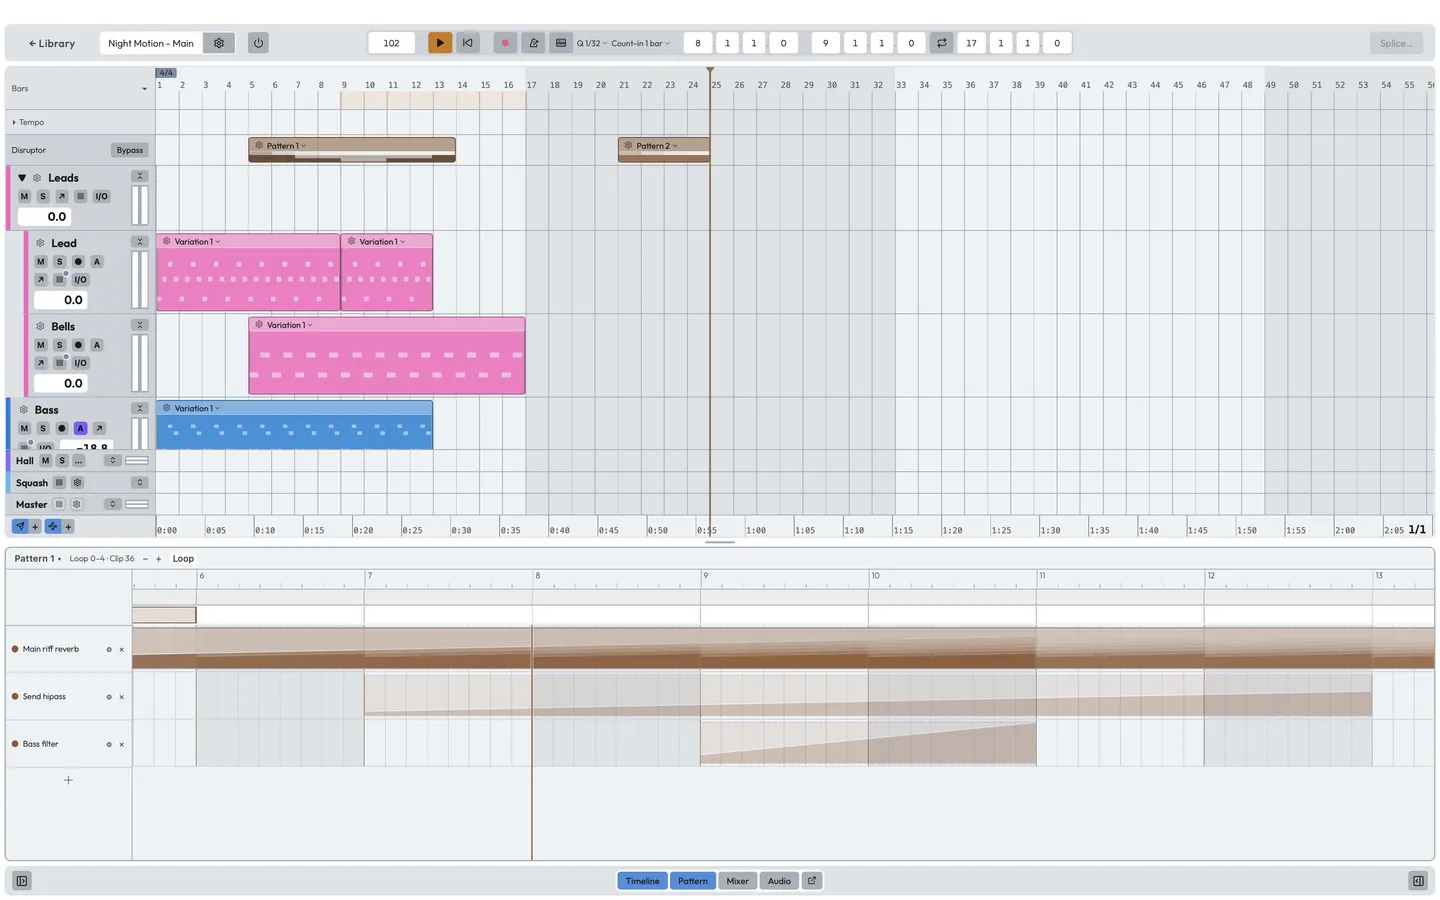Collapse the Bells track height
Viewport: 1440px width, 900px height.
pyautogui.click(x=140, y=325)
